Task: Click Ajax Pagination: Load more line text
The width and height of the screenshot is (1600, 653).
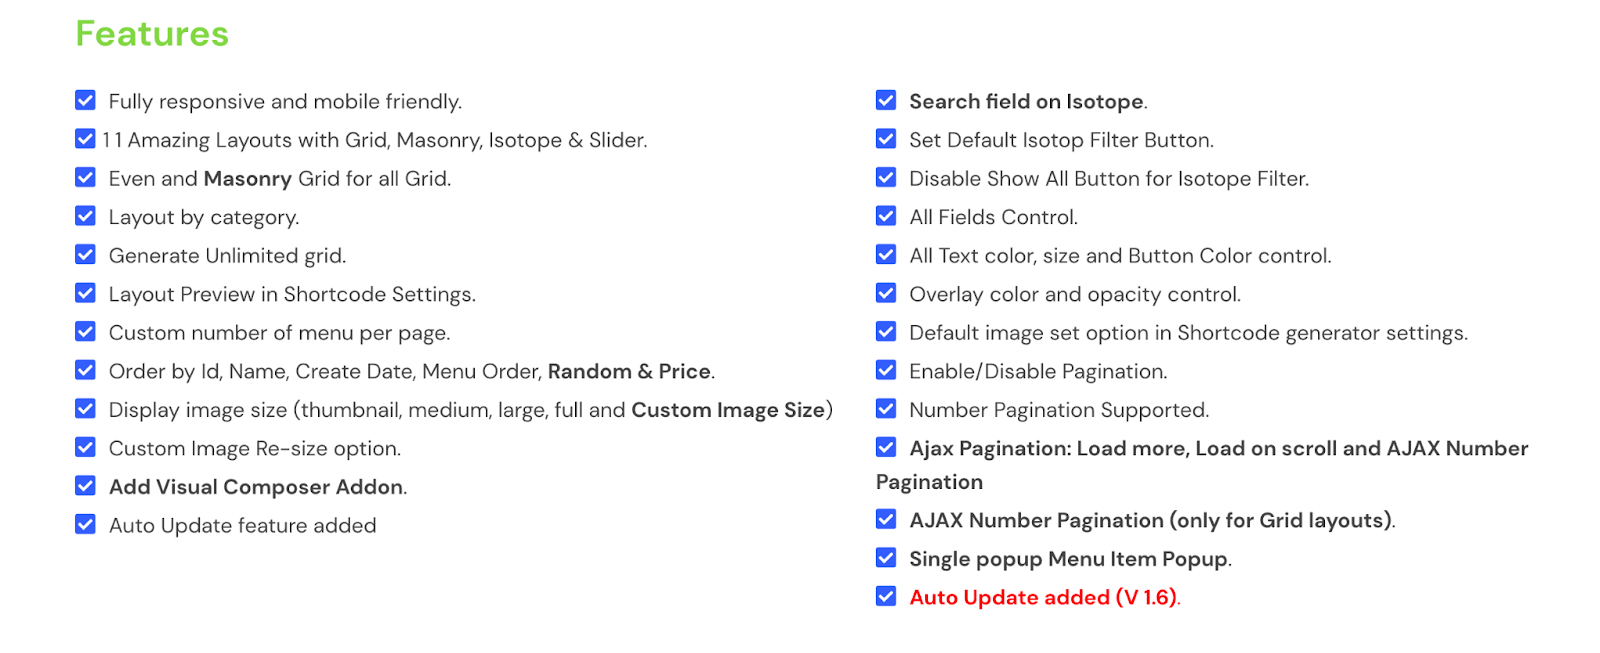Action: pos(1218,449)
